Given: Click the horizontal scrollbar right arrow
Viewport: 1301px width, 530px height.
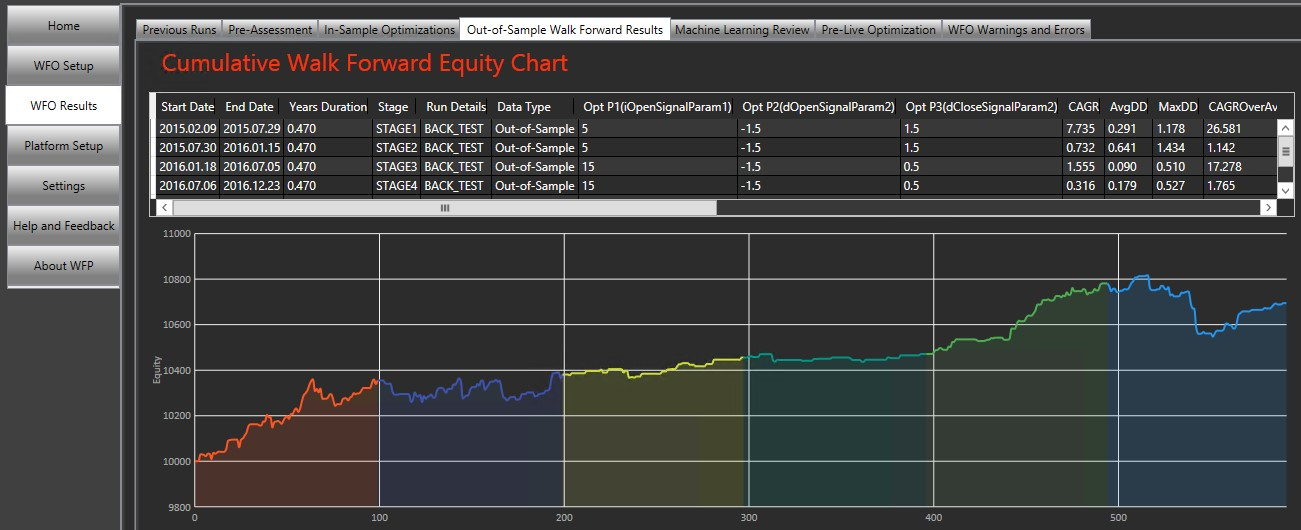Looking at the screenshot, I should [x=1268, y=207].
